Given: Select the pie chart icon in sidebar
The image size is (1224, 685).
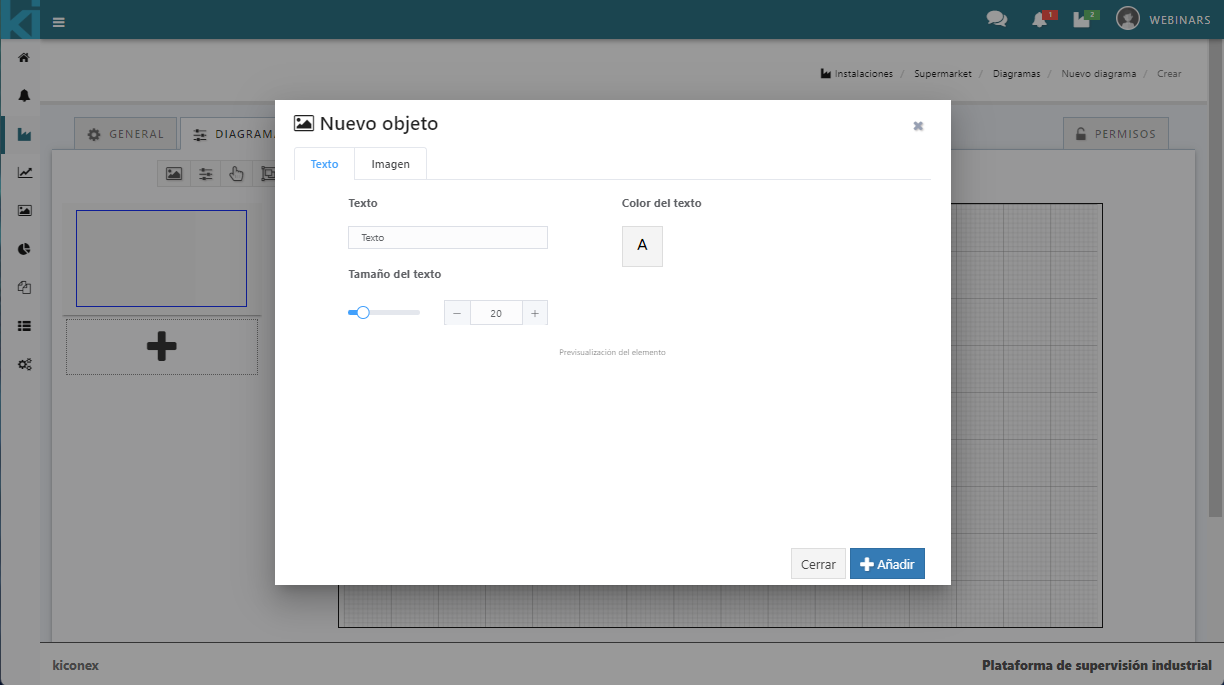Looking at the screenshot, I should coord(24,249).
